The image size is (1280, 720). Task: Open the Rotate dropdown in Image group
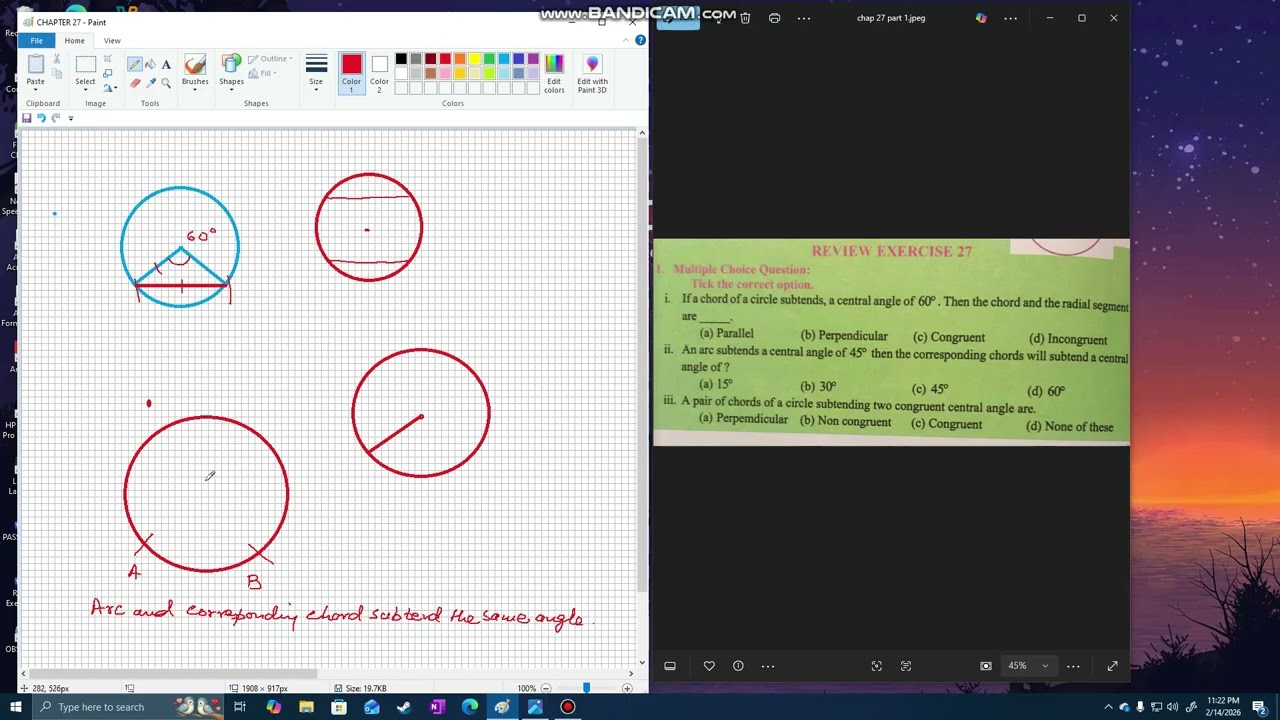pyautogui.click(x=110, y=88)
